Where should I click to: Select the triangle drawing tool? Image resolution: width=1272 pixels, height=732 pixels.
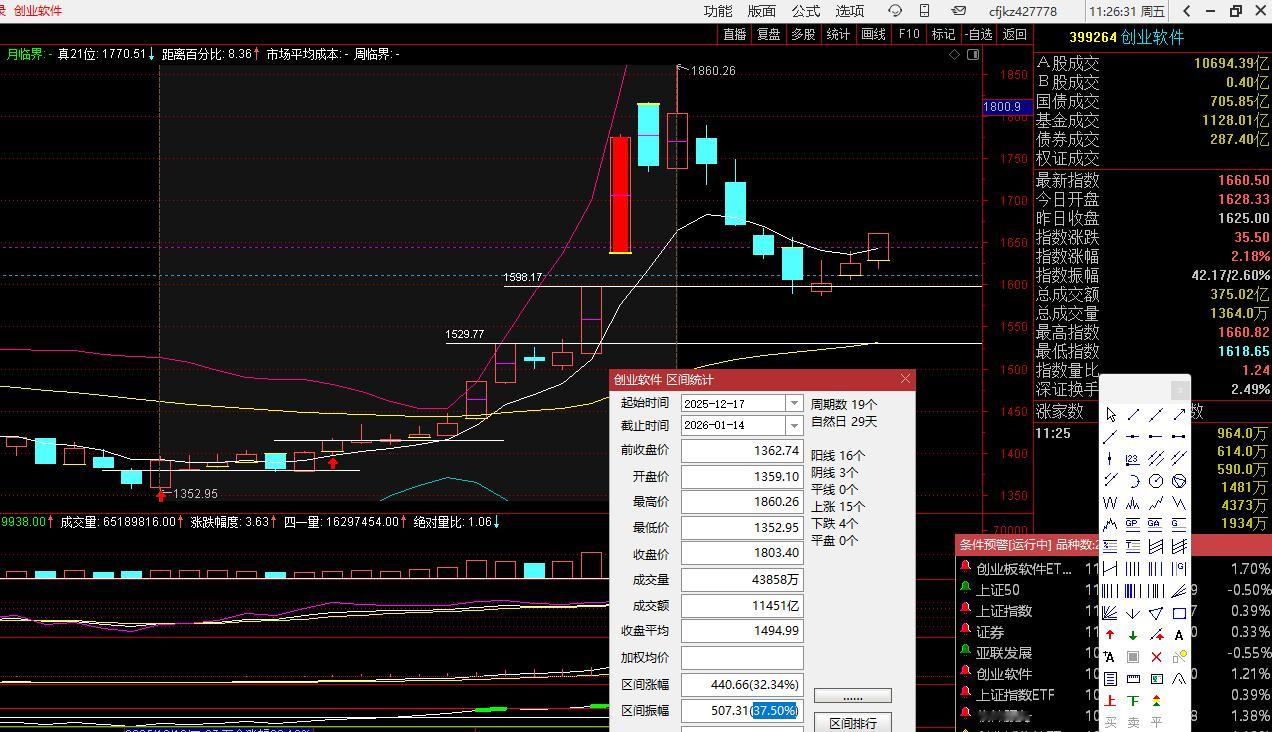[1156, 613]
